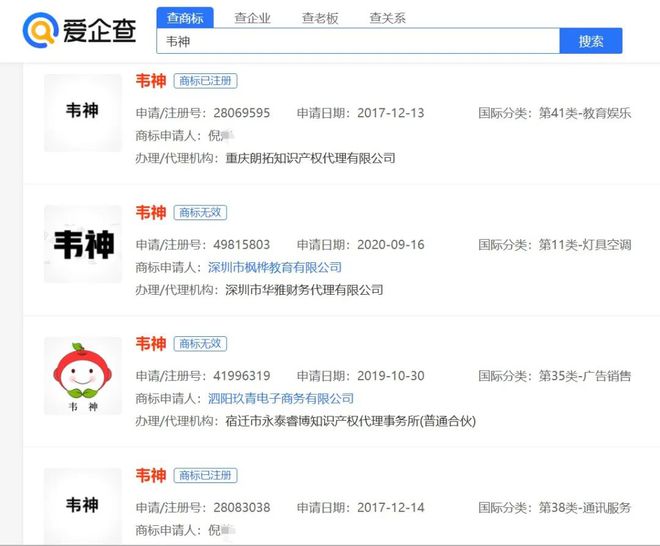This screenshot has height=546, width=660.
Task: Open applicant 泗阳玖青电子商务有限公司
Action: (281, 399)
